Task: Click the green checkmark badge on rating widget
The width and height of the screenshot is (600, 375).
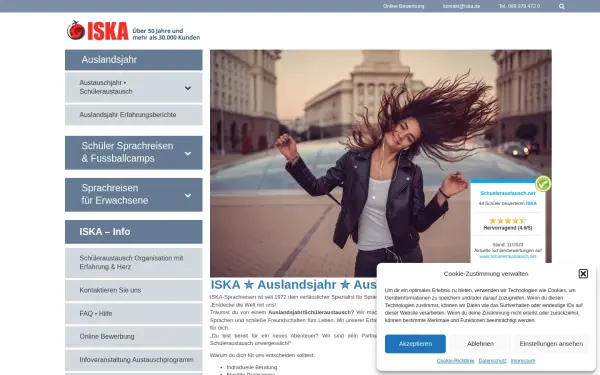Action: coord(543,184)
